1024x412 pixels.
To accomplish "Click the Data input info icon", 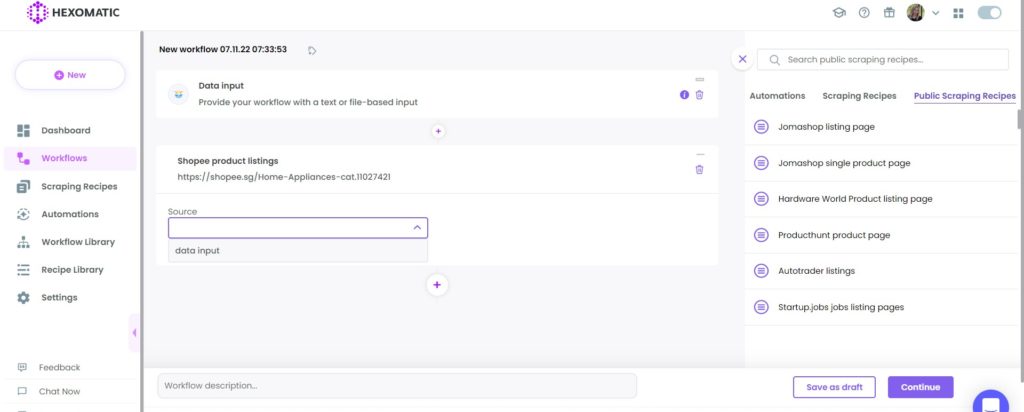I will [684, 95].
